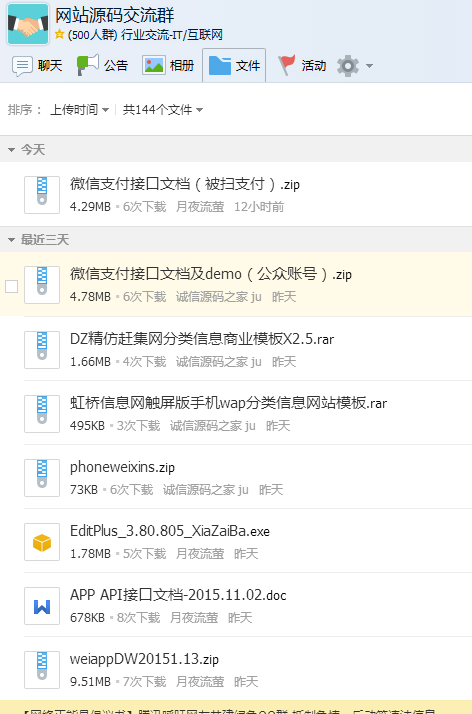Click the group avatar handshake icon
Image resolution: width=472 pixels, height=714 pixels.
point(28,24)
